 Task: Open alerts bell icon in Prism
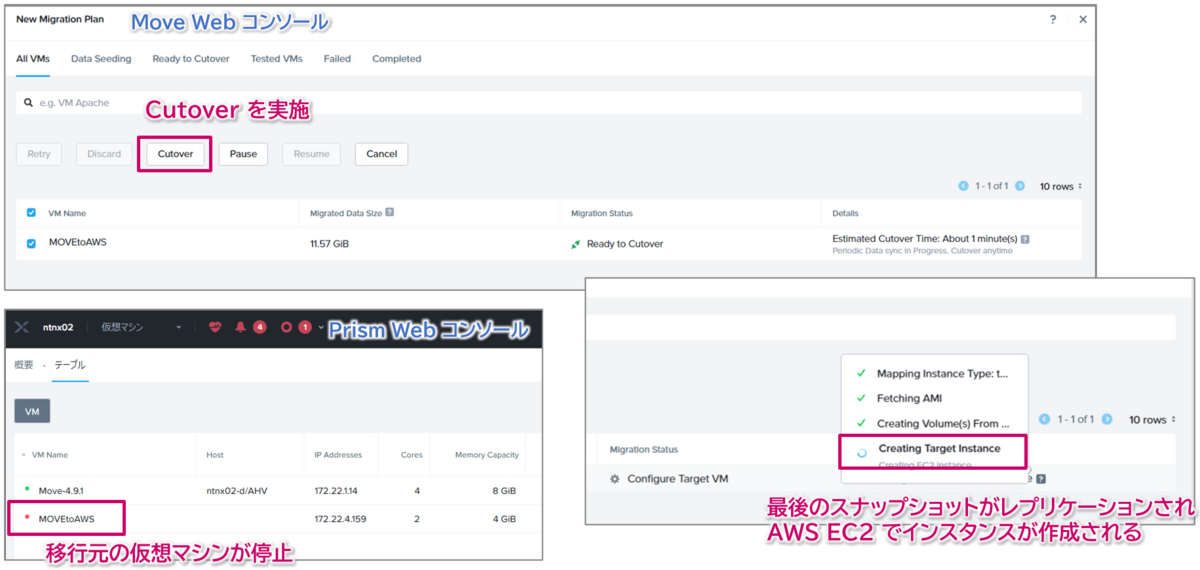(x=240, y=327)
